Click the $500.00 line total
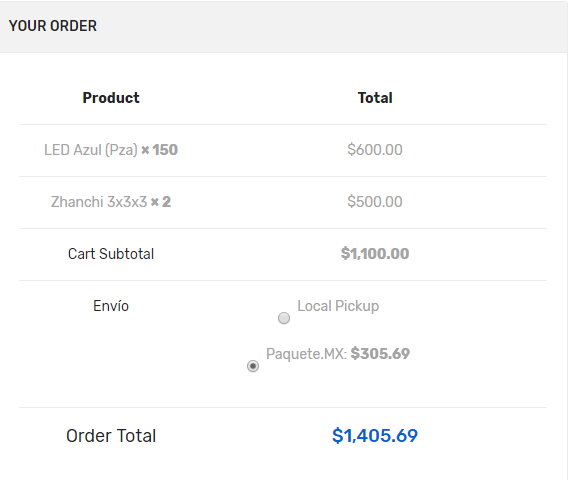Image resolution: width=568 pixels, height=480 pixels. point(375,202)
